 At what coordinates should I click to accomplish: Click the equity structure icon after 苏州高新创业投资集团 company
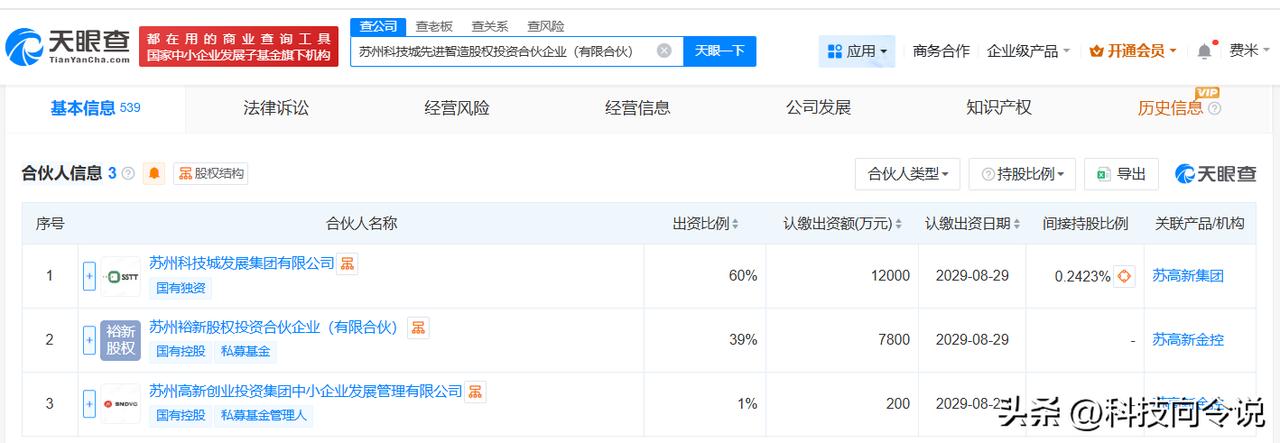click(476, 392)
